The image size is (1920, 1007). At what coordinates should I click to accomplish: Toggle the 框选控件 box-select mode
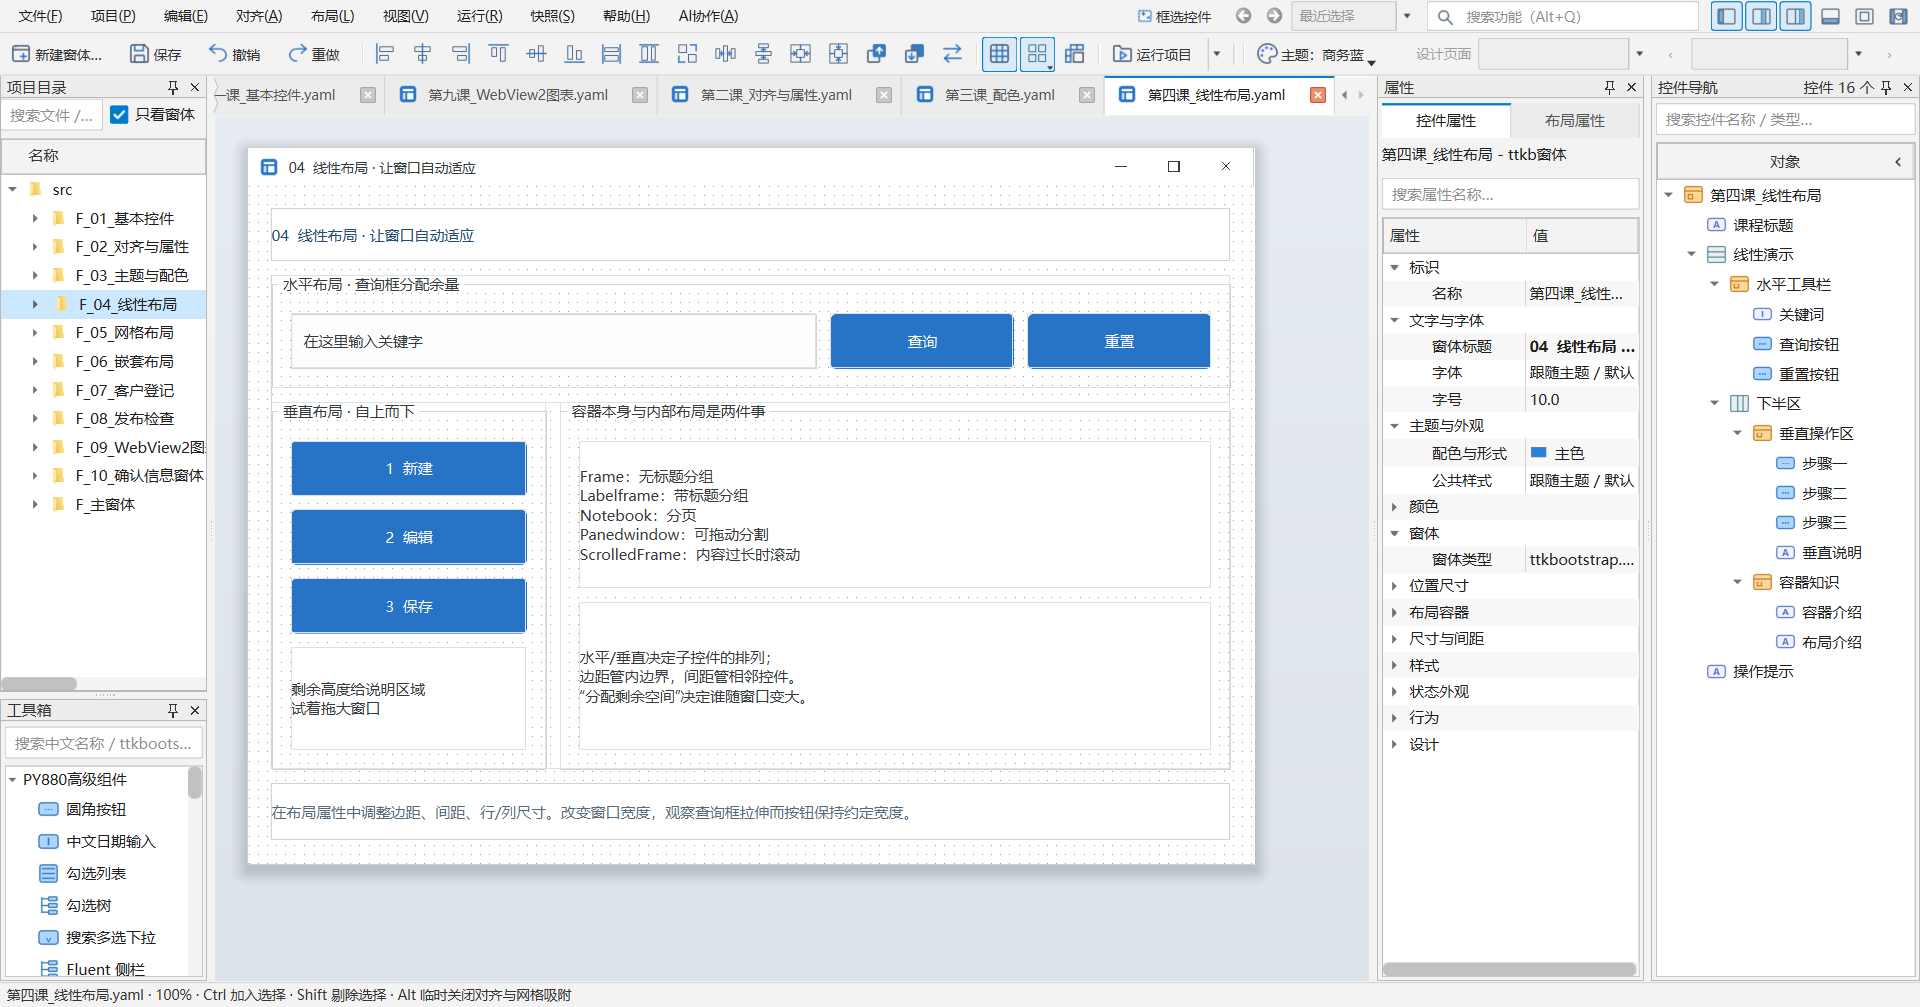click(x=1174, y=16)
